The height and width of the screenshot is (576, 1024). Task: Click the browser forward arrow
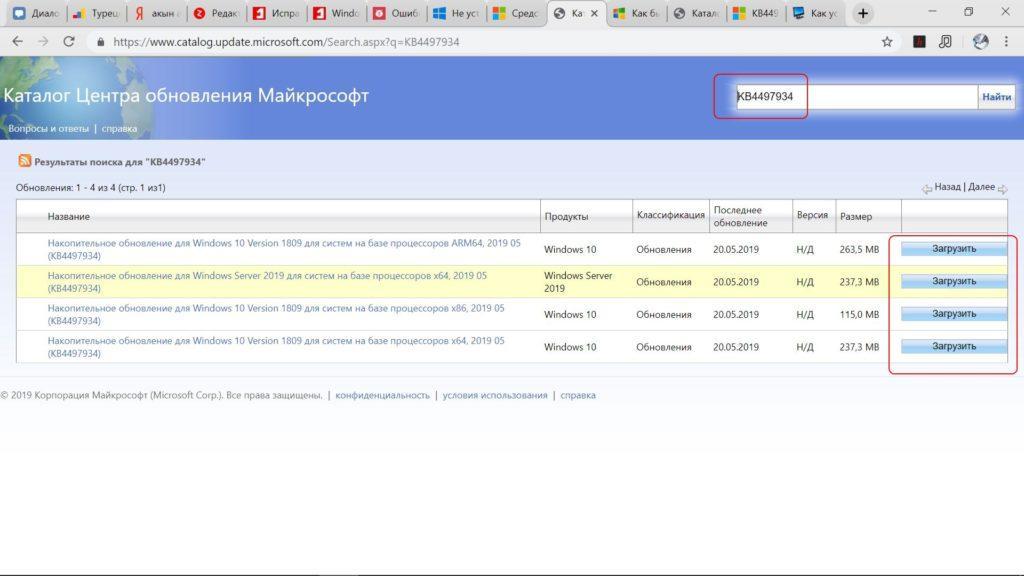pyautogui.click(x=43, y=41)
